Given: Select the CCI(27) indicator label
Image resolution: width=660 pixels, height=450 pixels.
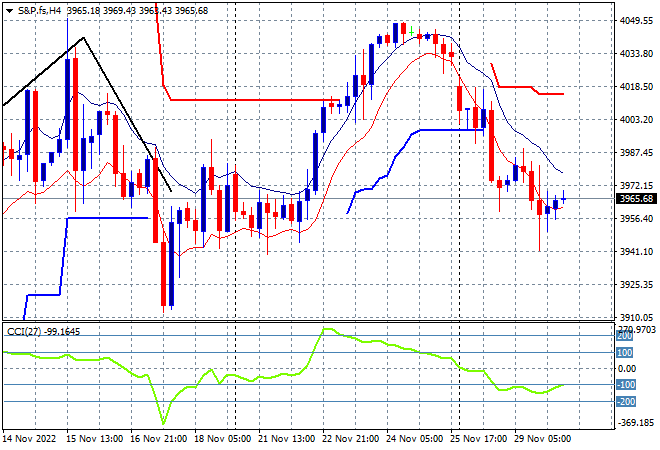Looking at the screenshot, I should pos(24,332).
